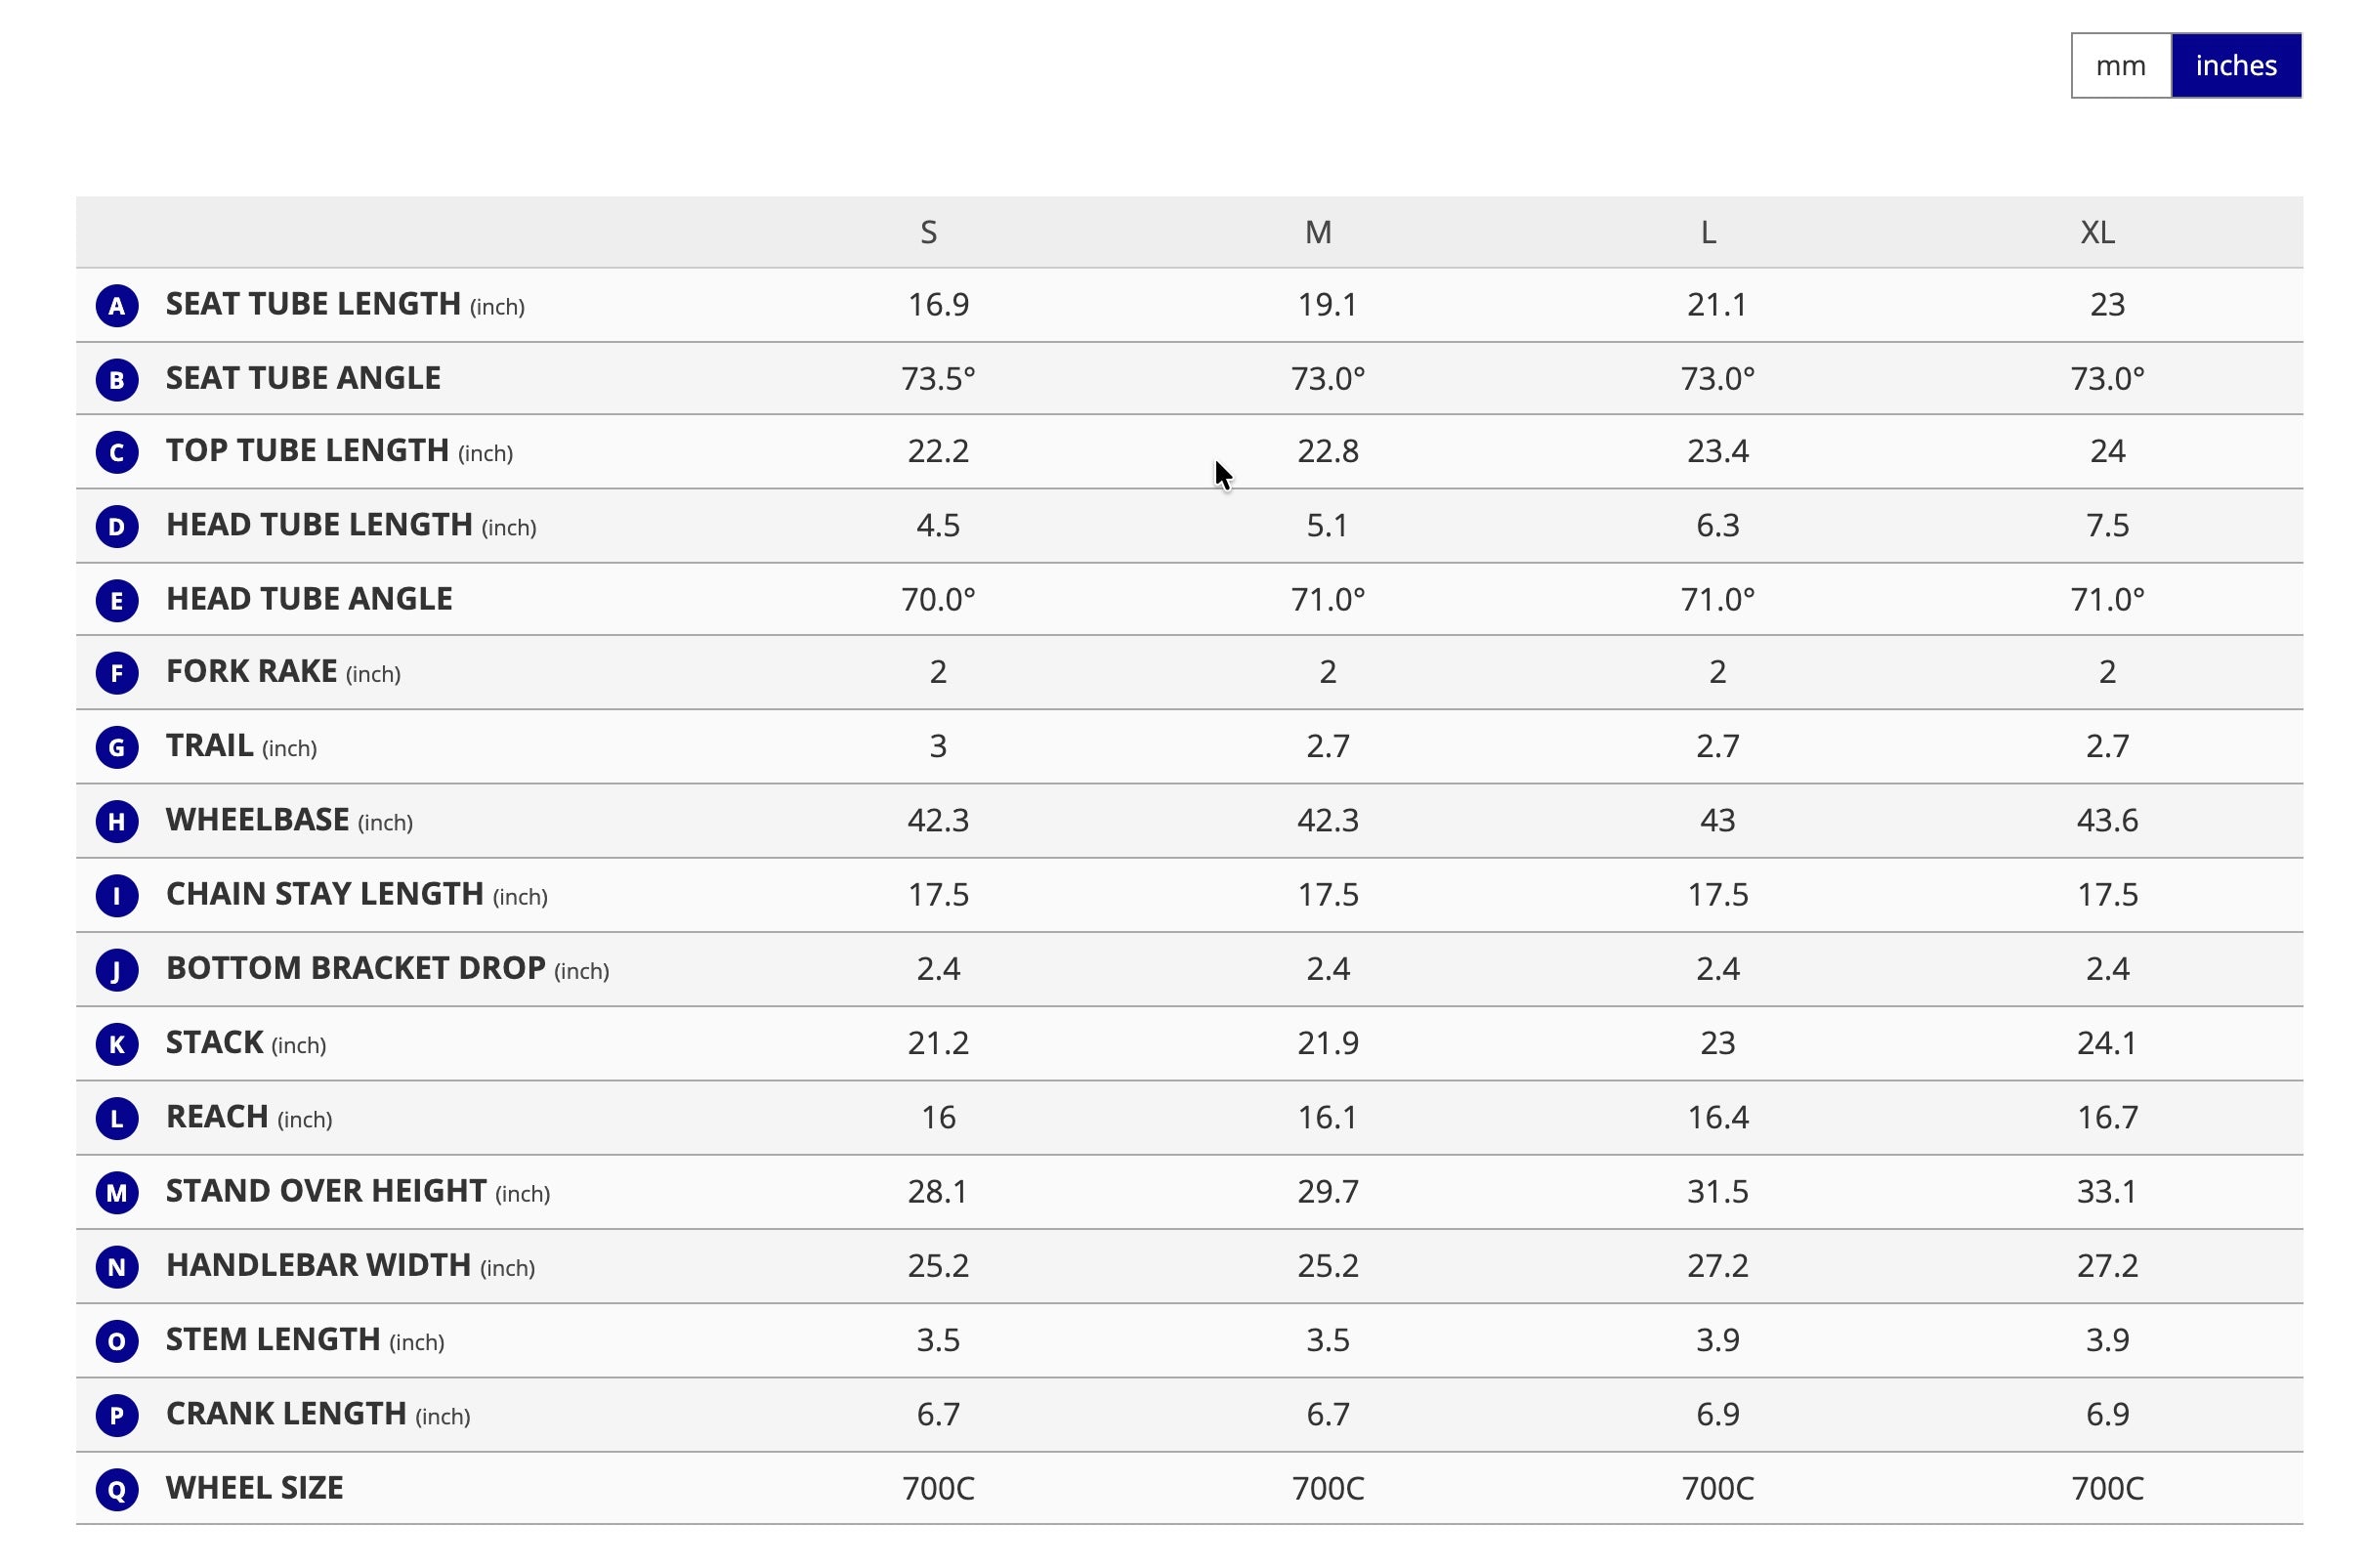The width and height of the screenshot is (2368, 1568).
Task: Click the P badge for Crank Length
Action: tap(117, 1415)
